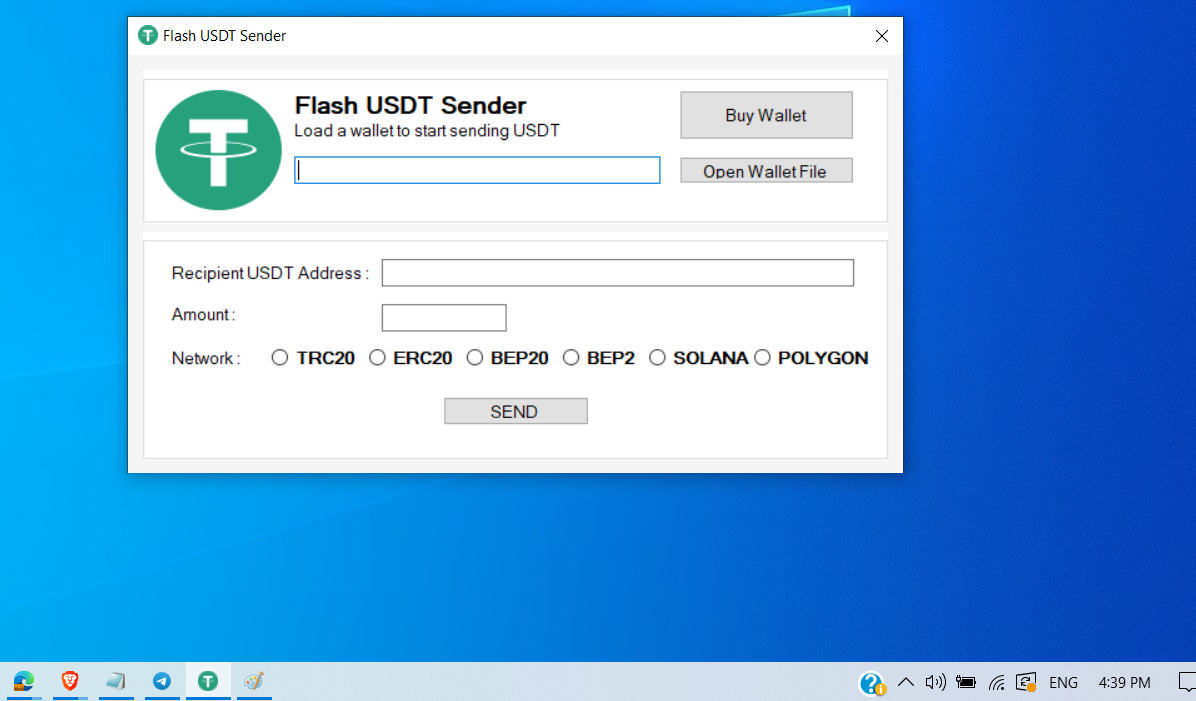
Task: Click the Tether app taskbar icon
Action: pyautogui.click(x=207, y=681)
